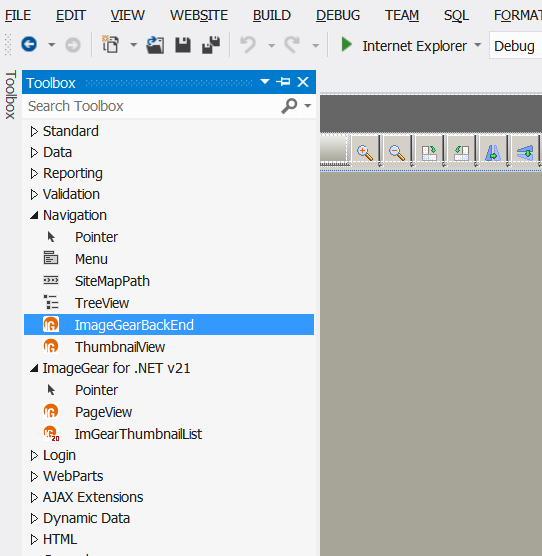Pin the Toolbox panel with Auto Hide

(x=283, y=82)
